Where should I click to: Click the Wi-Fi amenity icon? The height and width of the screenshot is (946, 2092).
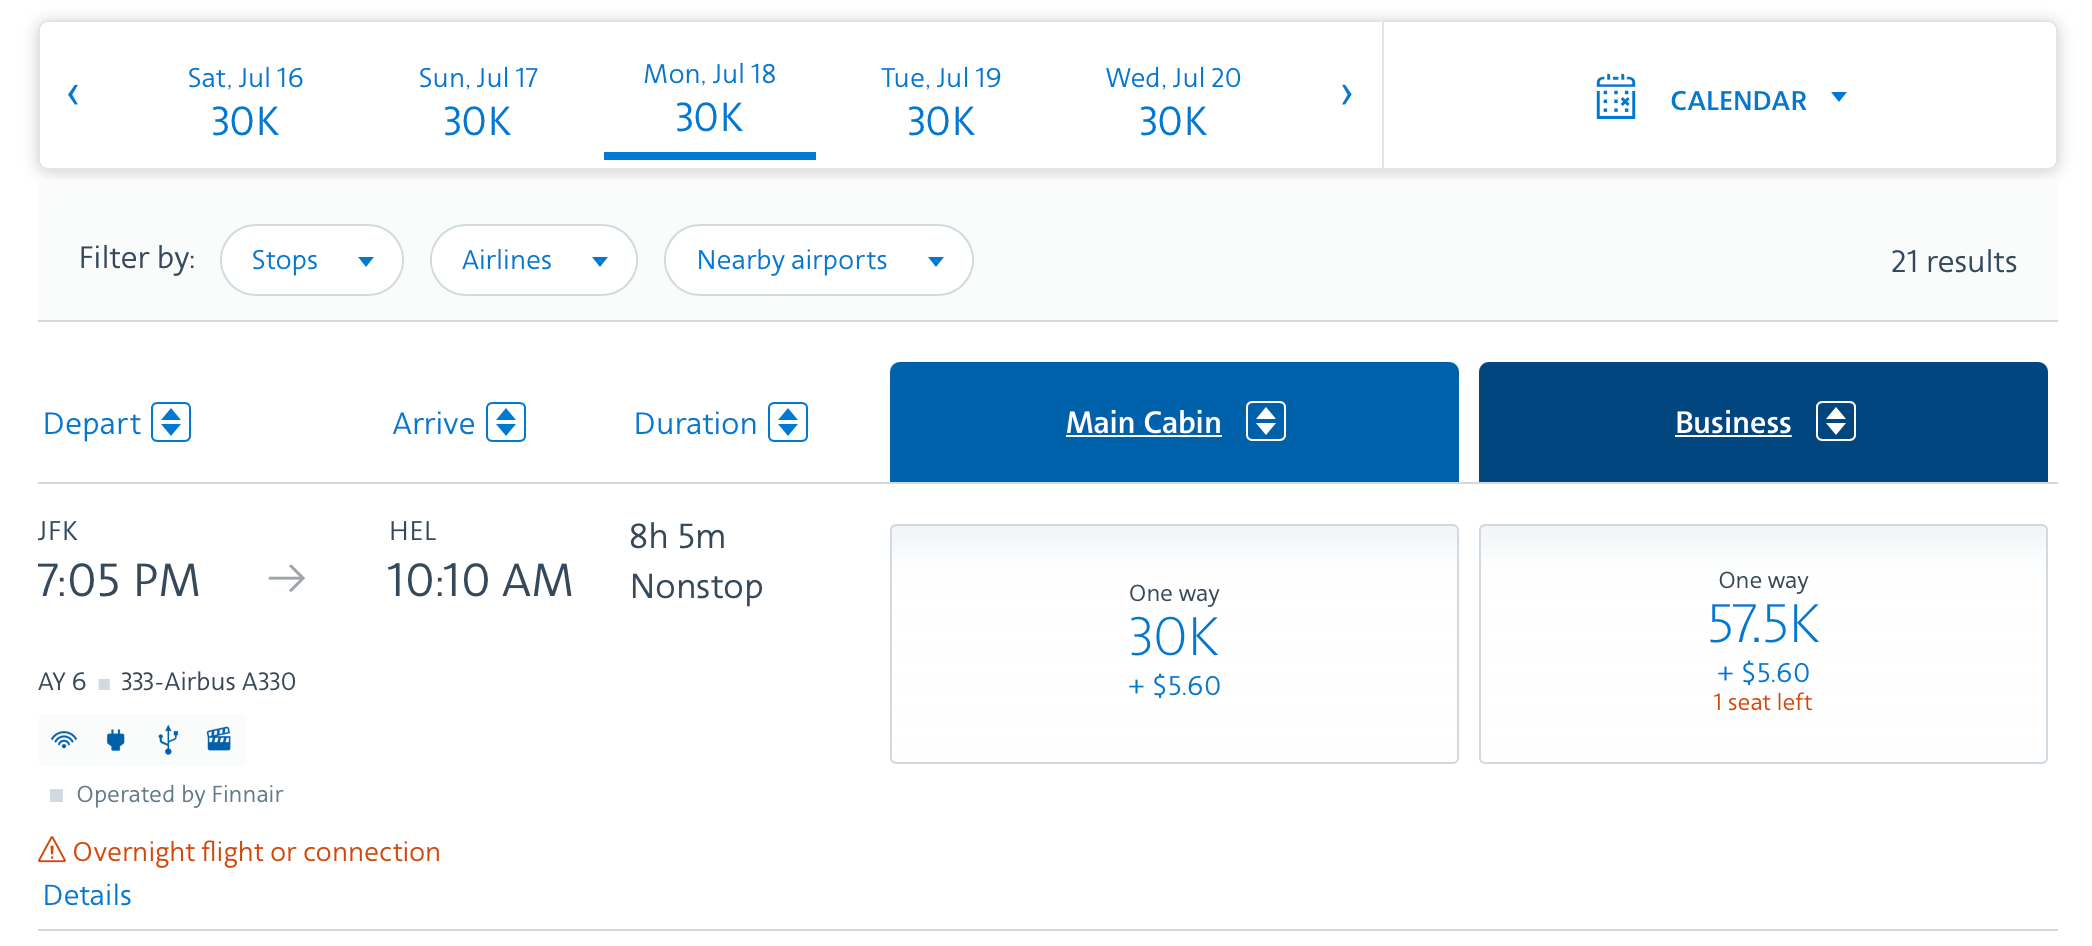click(x=64, y=740)
